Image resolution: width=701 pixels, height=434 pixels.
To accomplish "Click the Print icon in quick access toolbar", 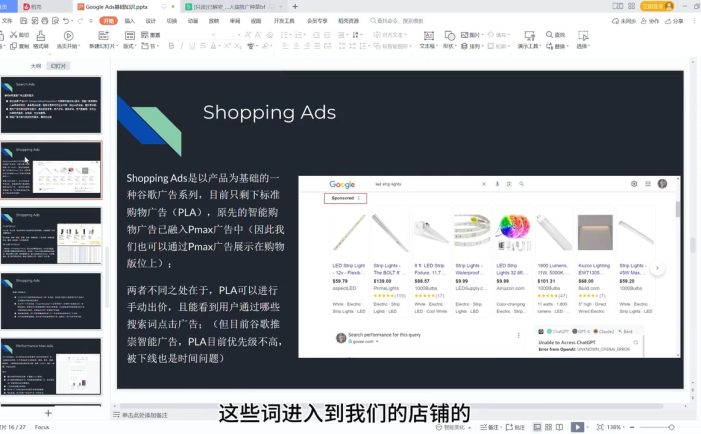I will coord(45,21).
